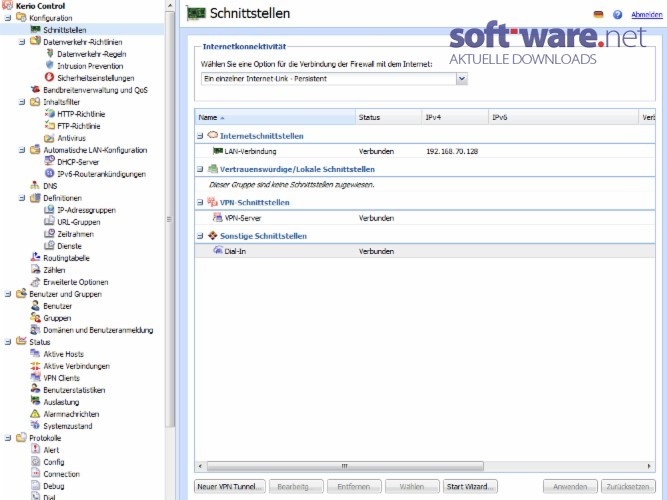This screenshot has width=667, height=500.
Task: Click the IPv6 column header
Action: pyautogui.click(x=564, y=117)
